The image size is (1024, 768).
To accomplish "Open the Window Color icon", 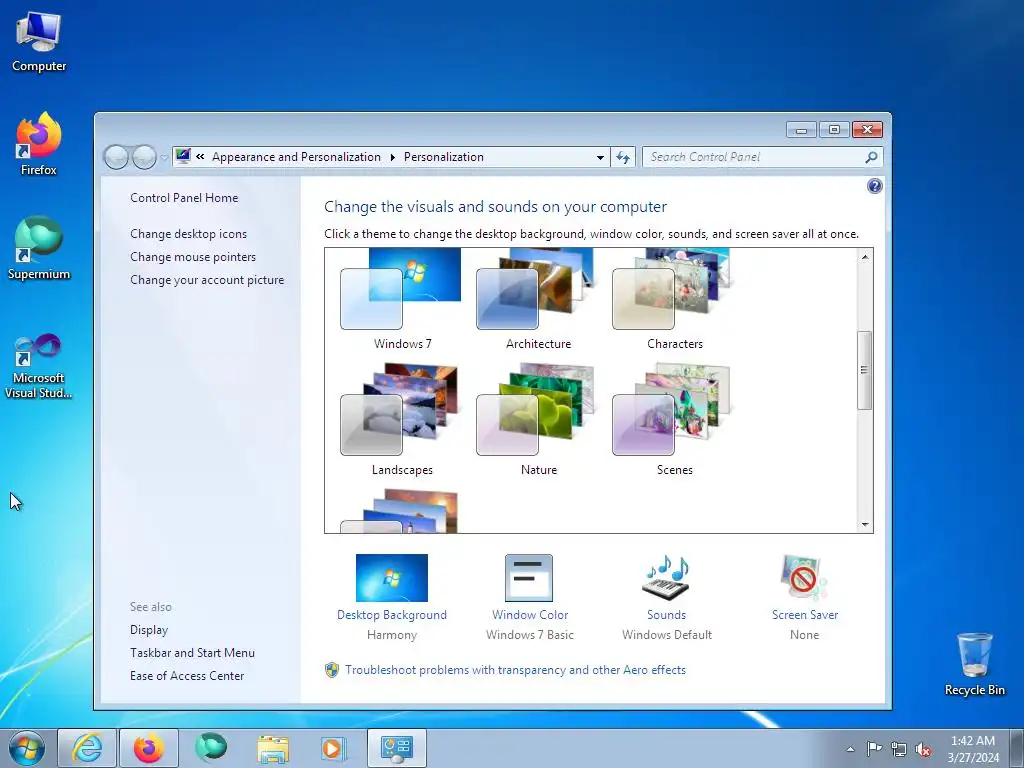I will (x=529, y=578).
